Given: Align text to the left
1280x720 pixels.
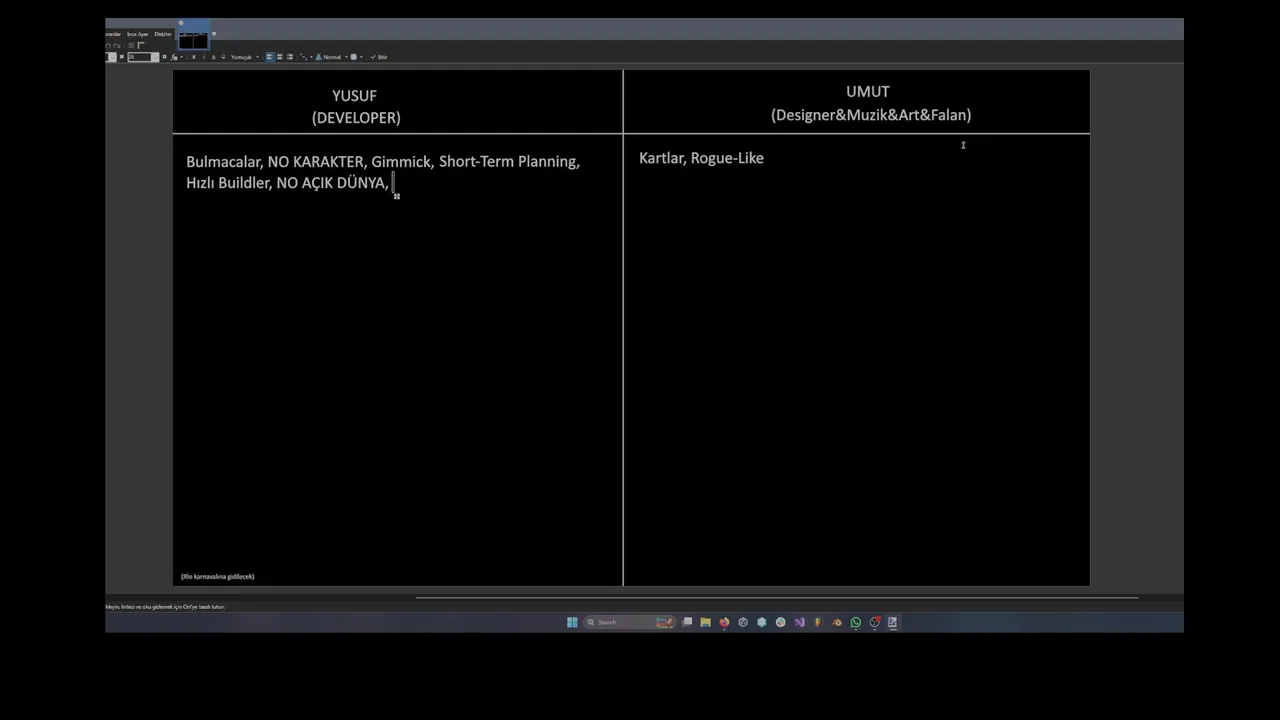Looking at the screenshot, I should (x=270, y=57).
